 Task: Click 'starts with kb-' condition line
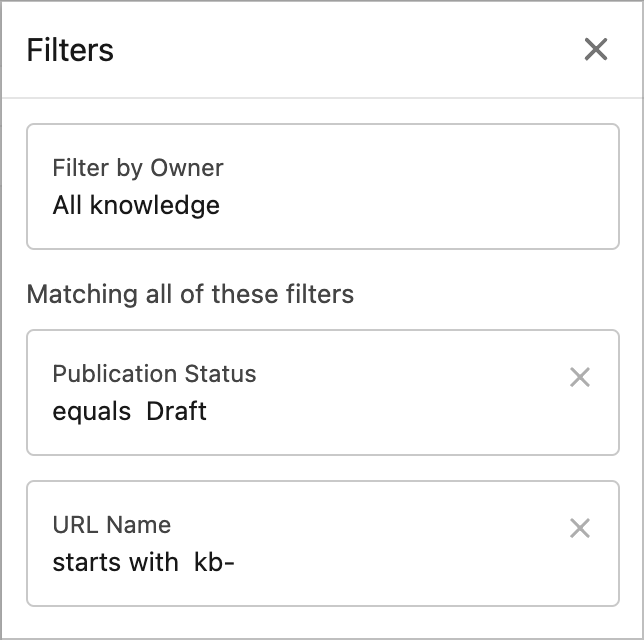[x=143, y=562]
